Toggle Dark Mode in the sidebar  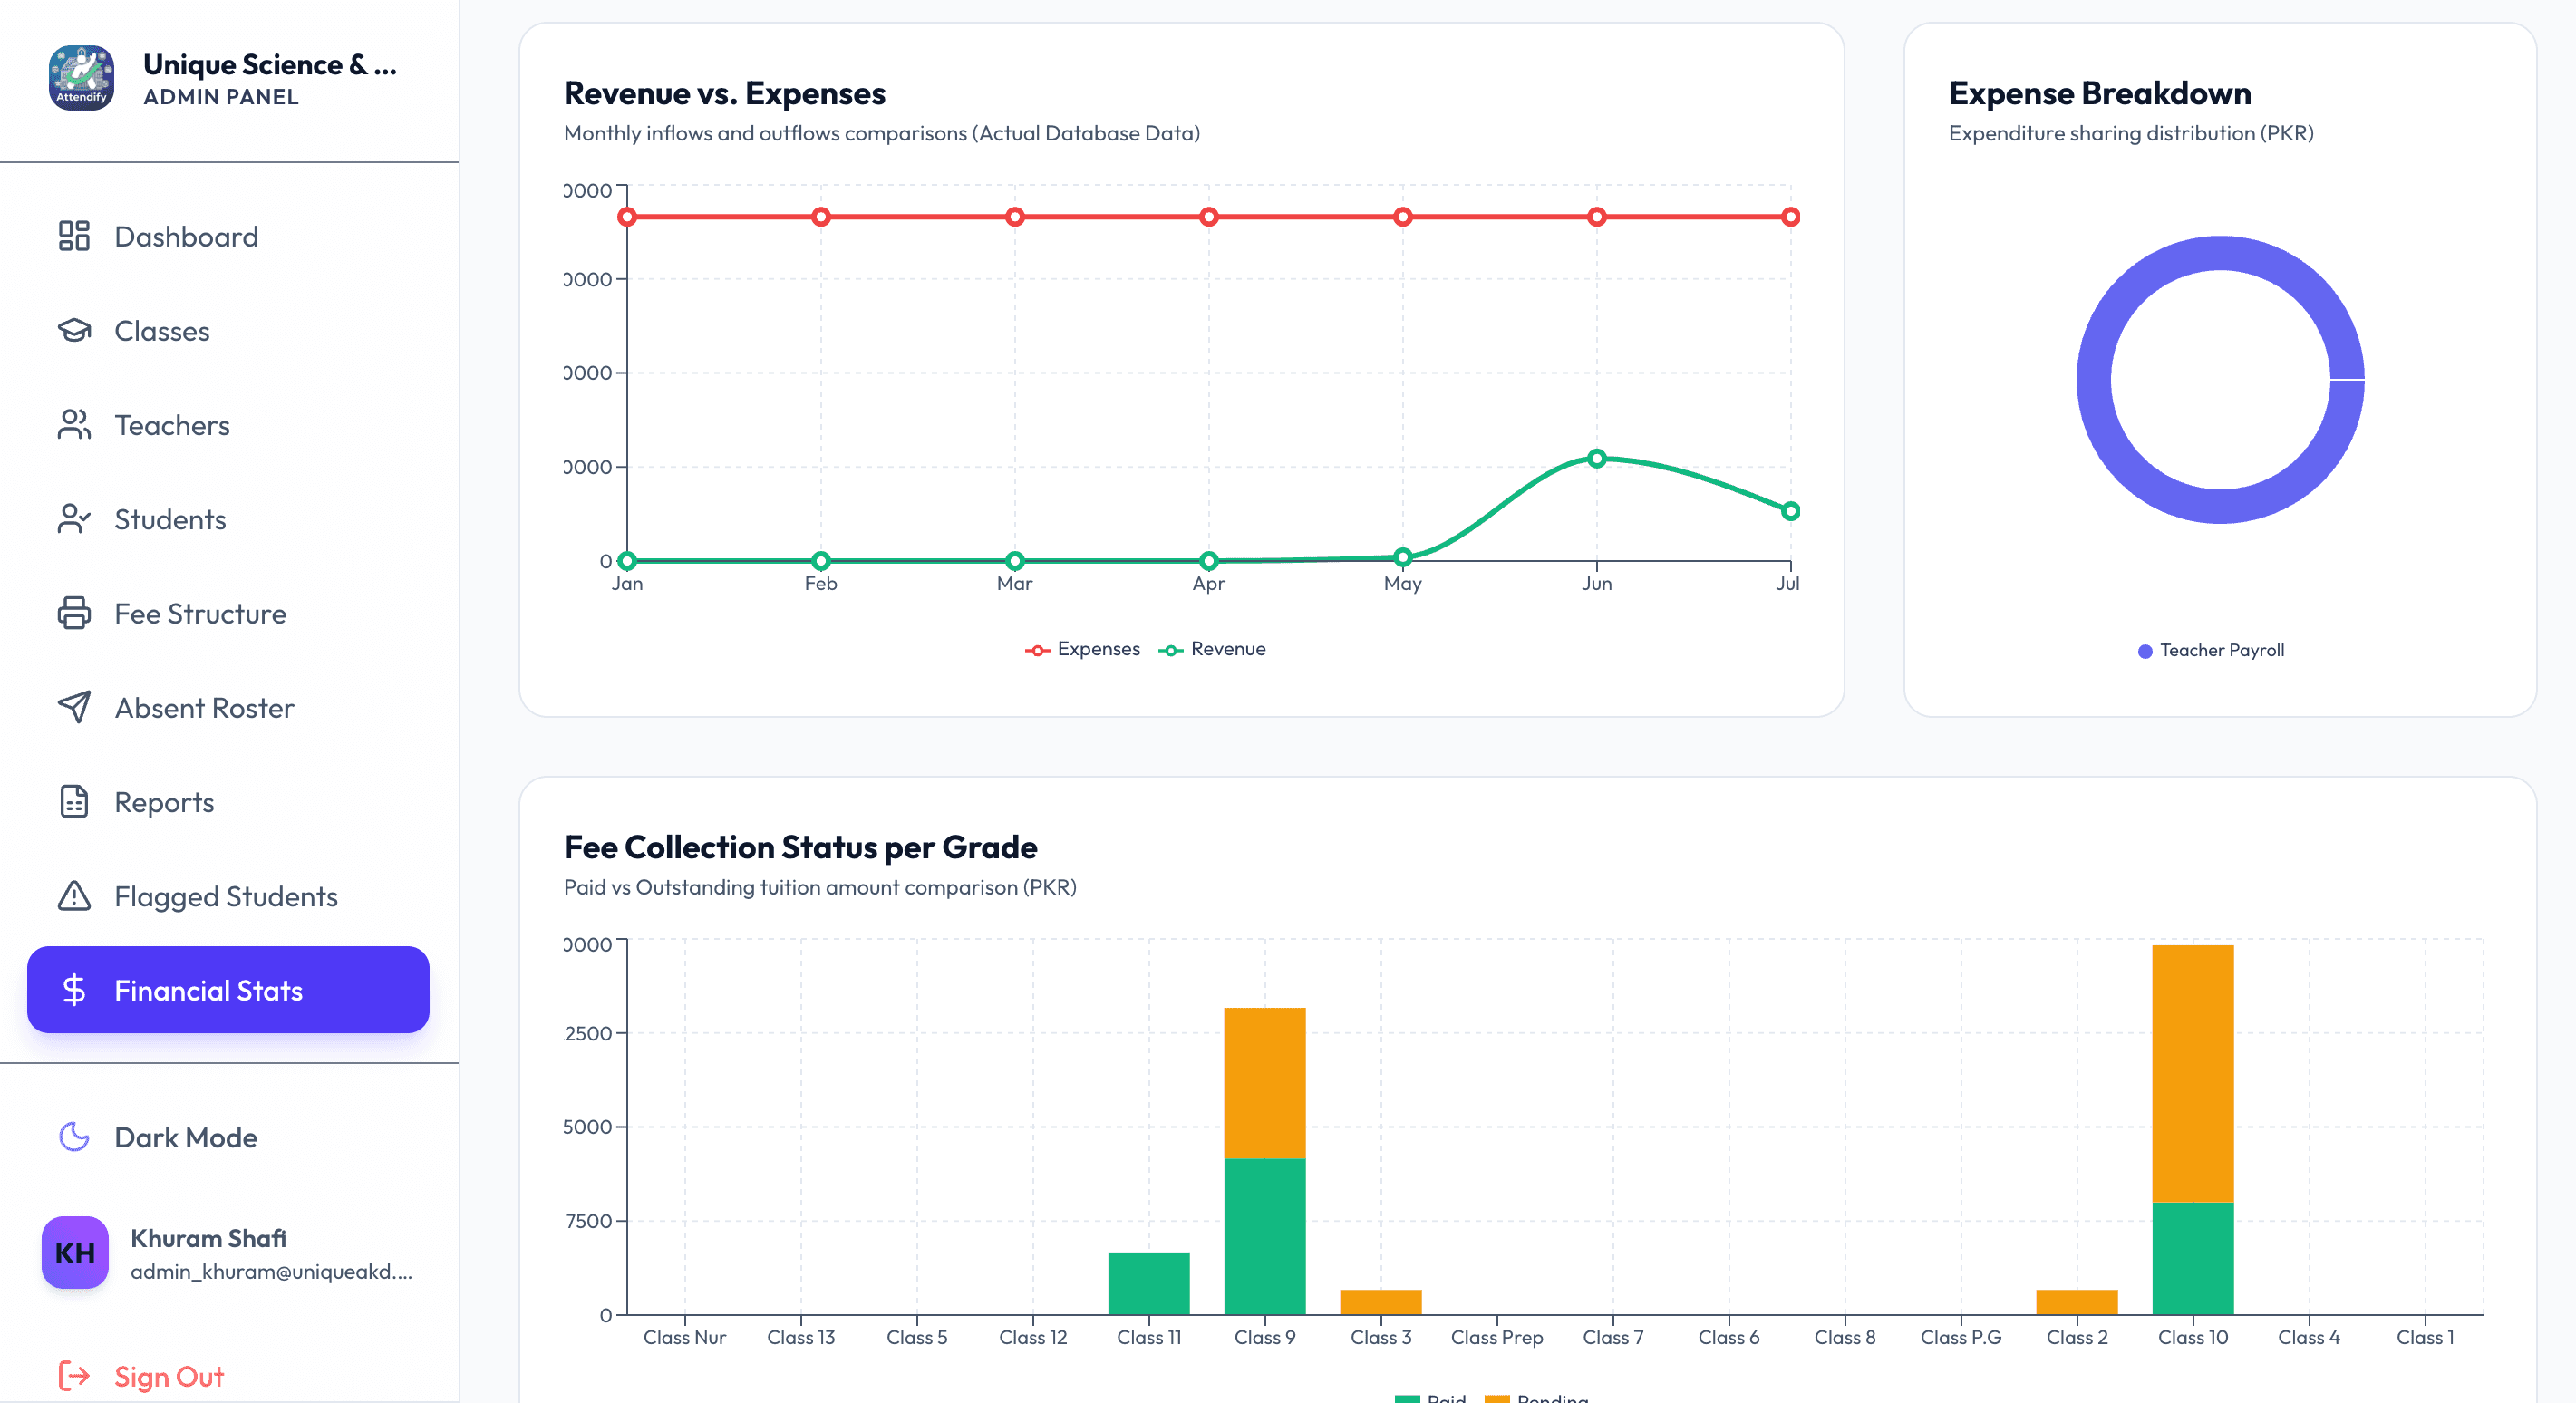157,1137
